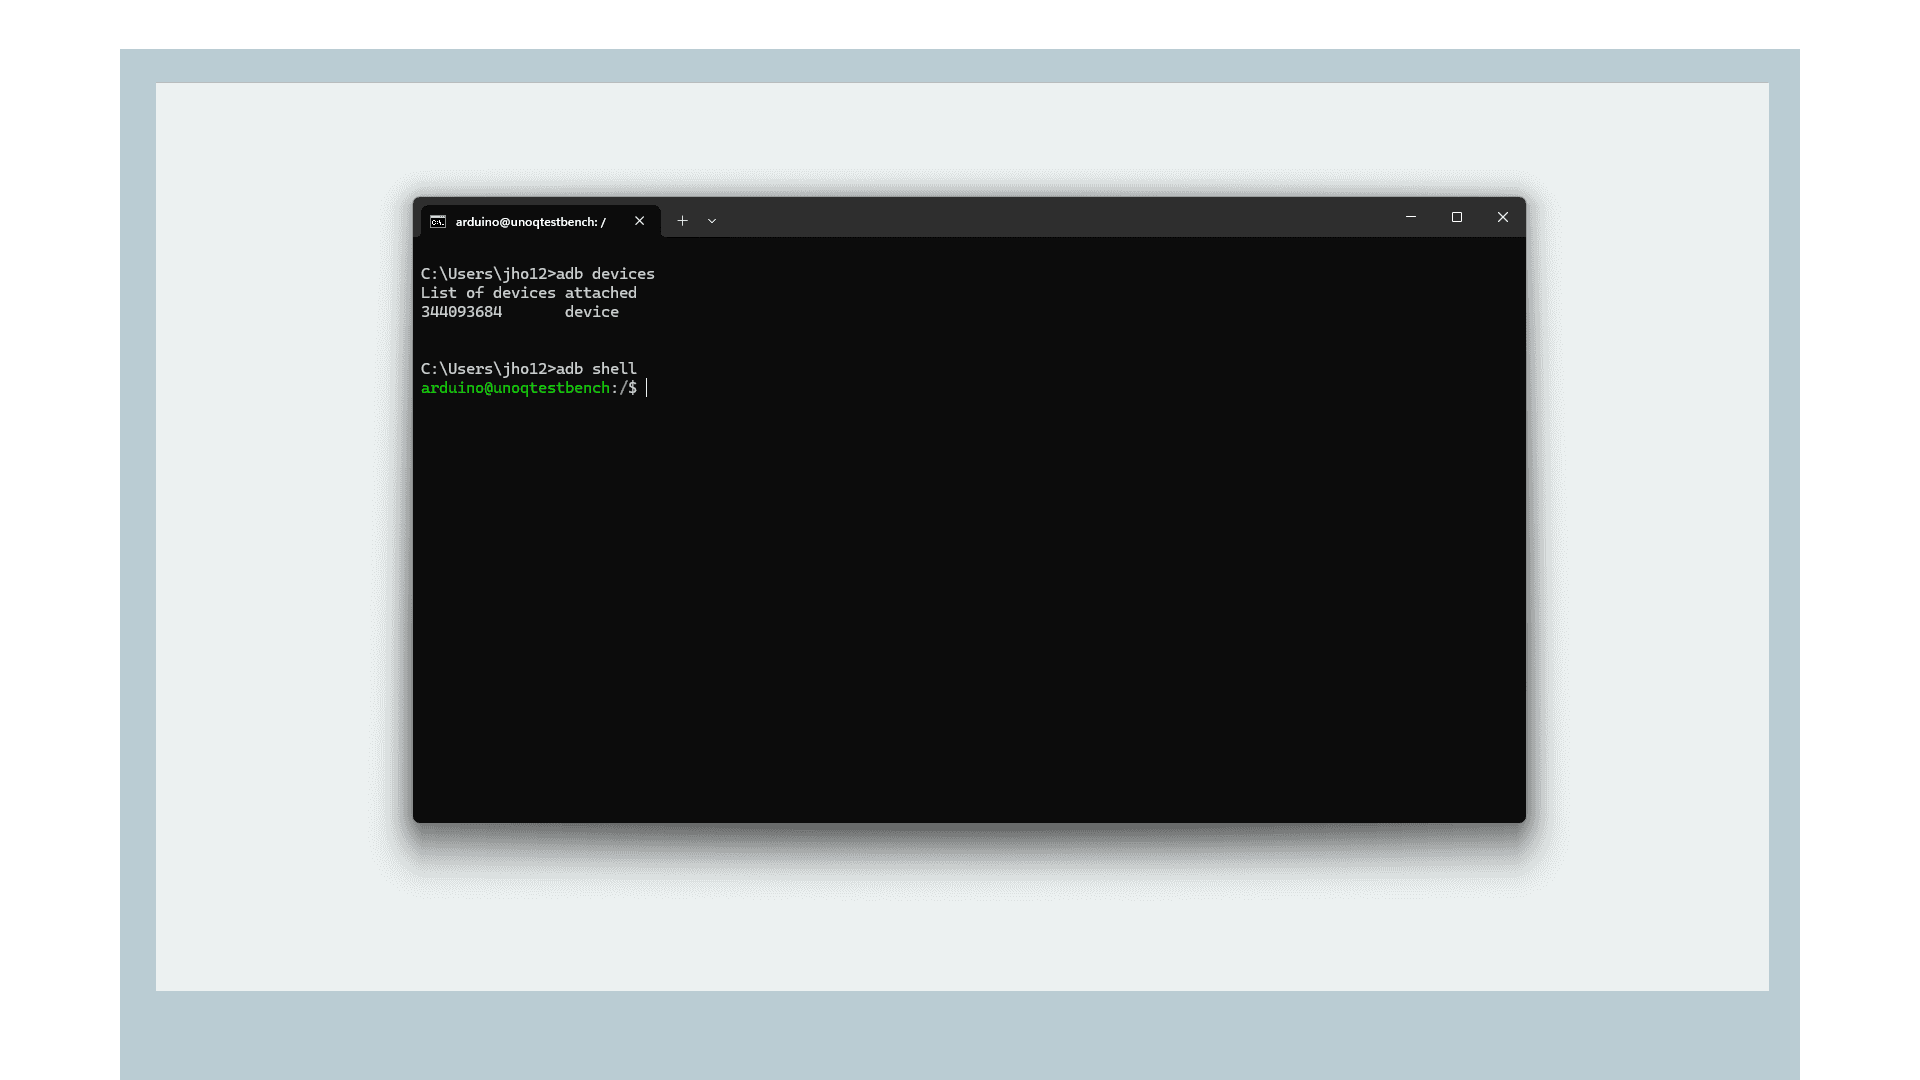The width and height of the screenshot is (1920, 1080).
Task: Select the arduino@unoqtestbench: / tab title
Action: tap(530, 222)
